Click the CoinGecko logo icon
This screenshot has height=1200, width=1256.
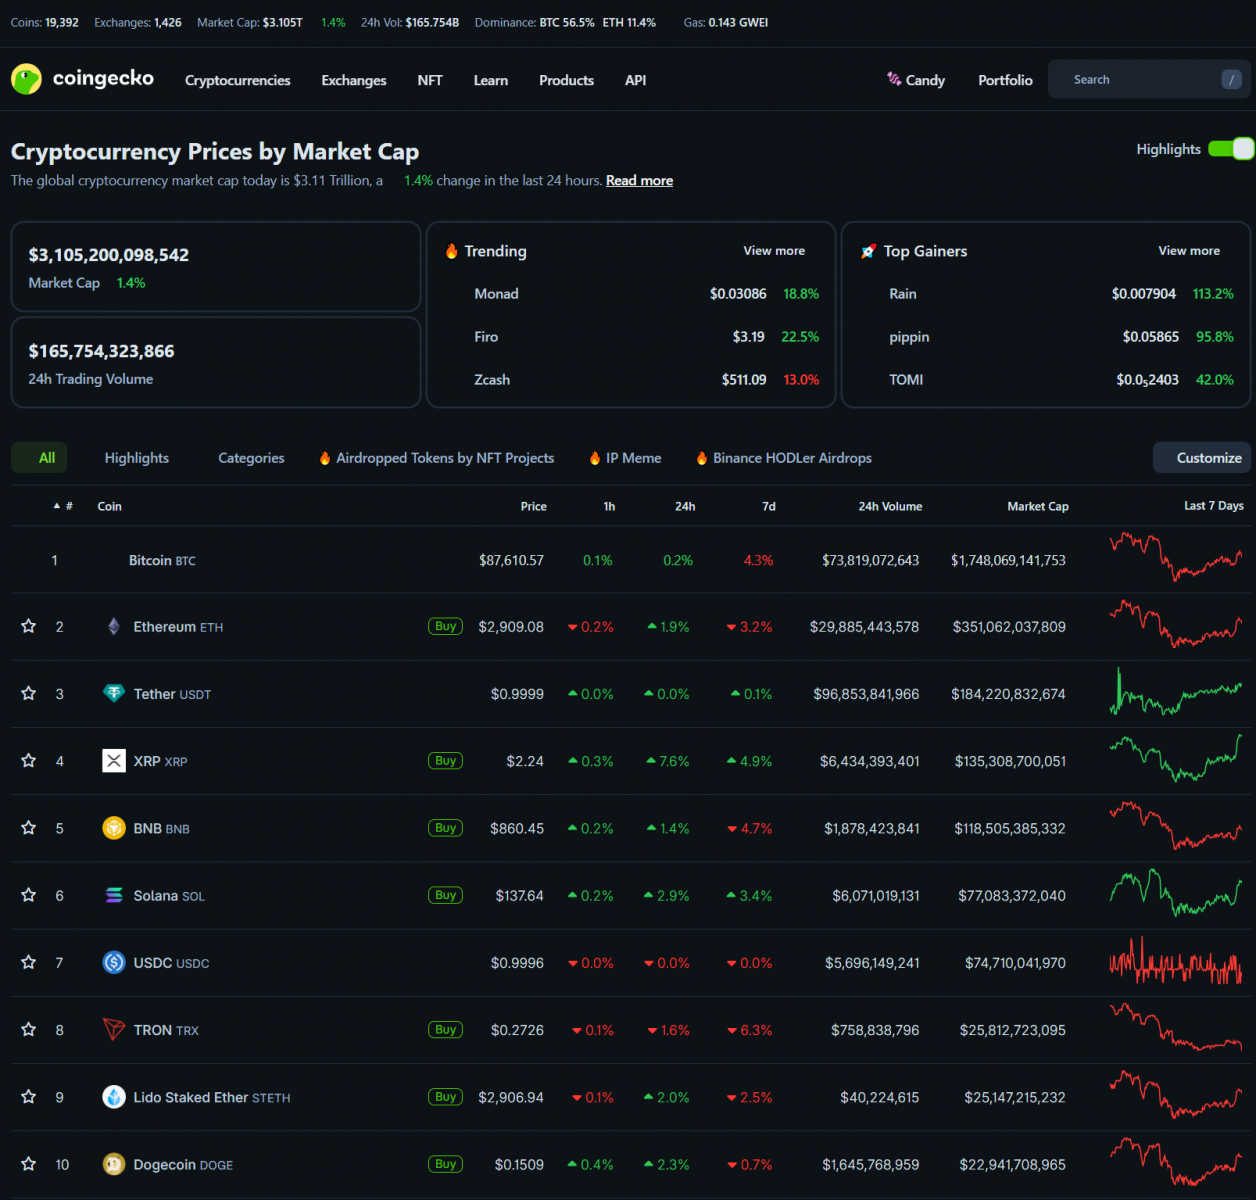[26, 79]
